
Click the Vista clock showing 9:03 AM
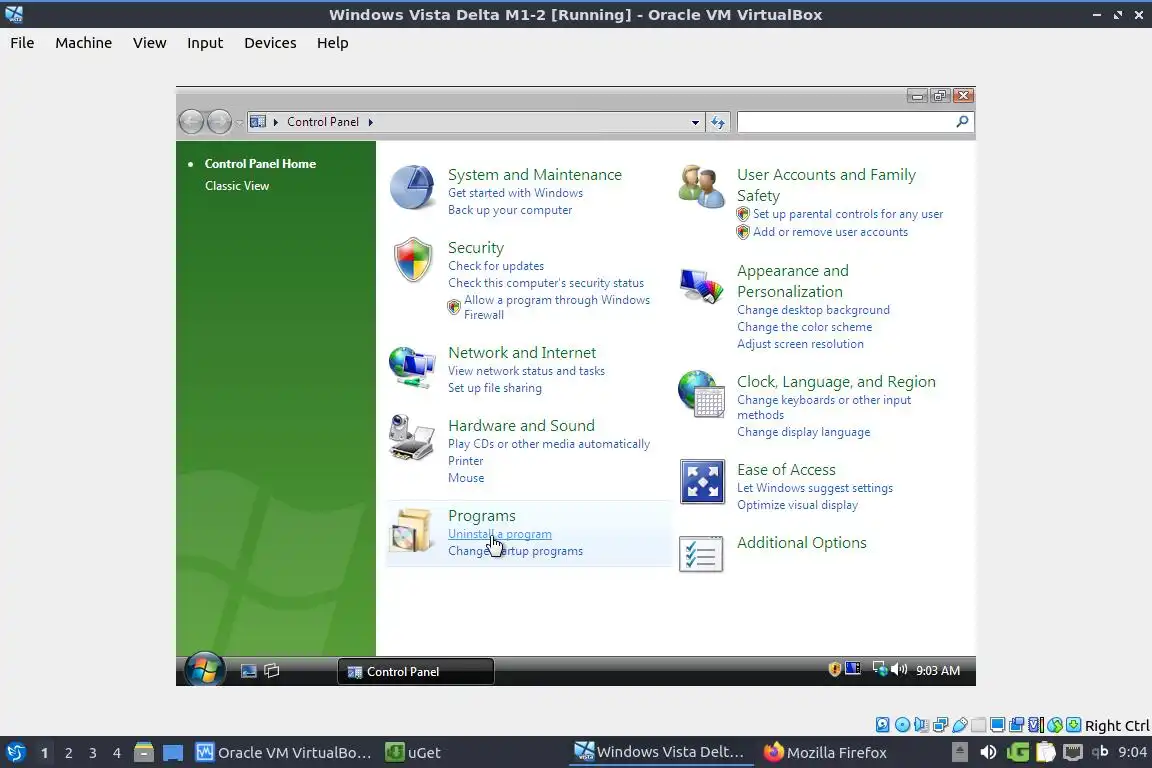tap(937, 670)
